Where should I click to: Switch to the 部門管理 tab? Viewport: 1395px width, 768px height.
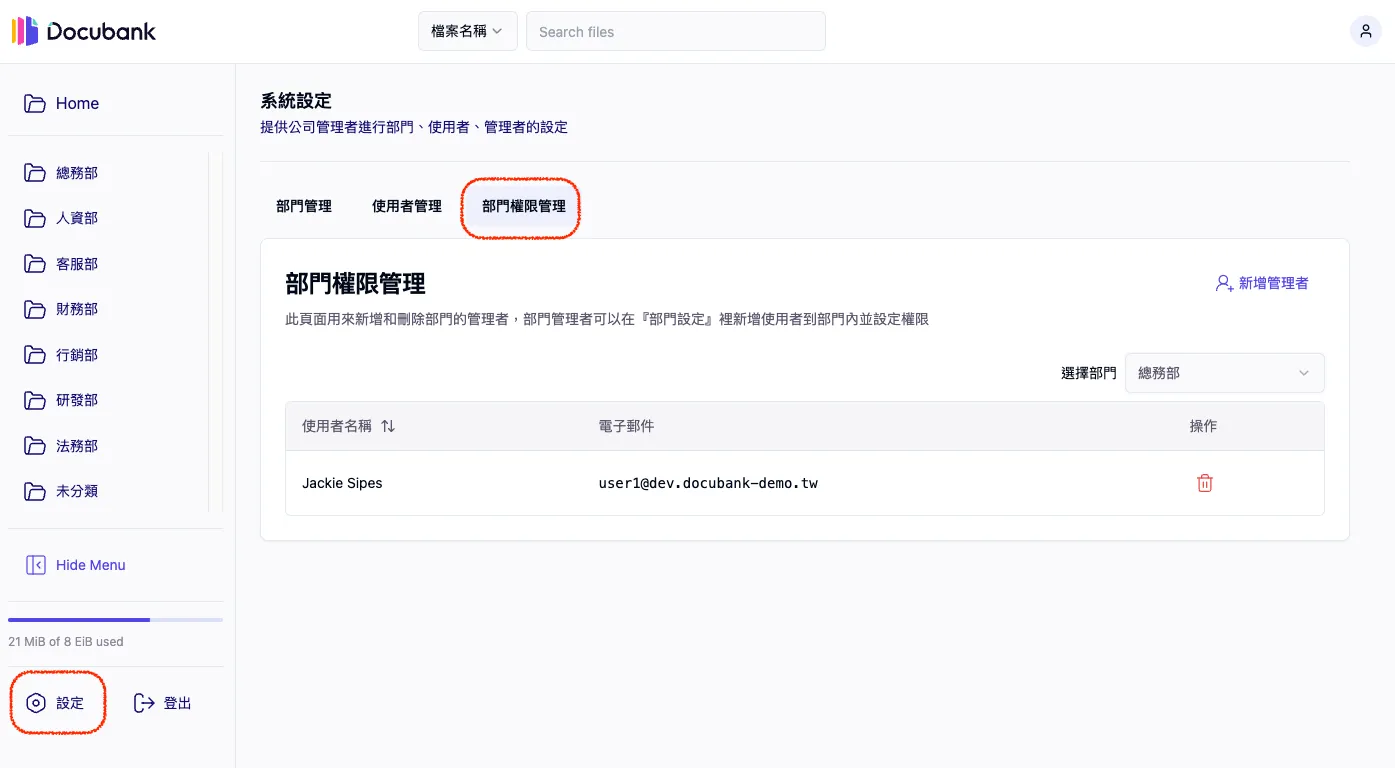coord(303,206)
